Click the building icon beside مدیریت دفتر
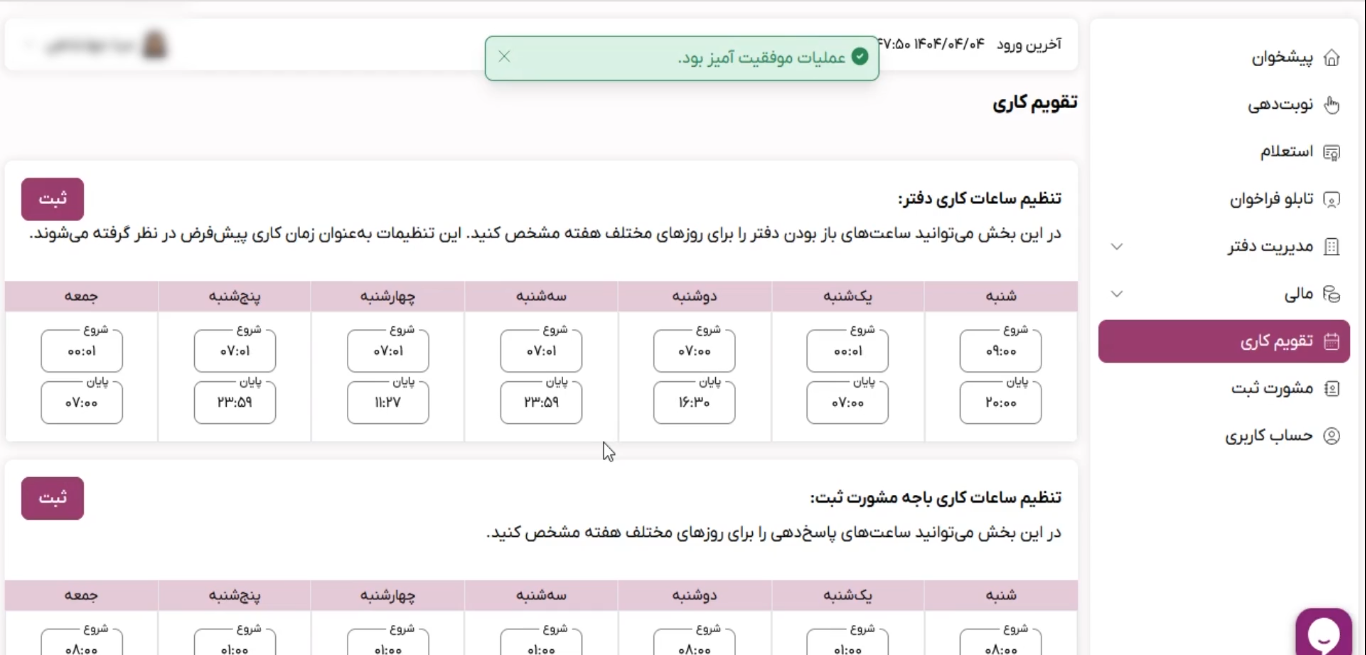Image resolution: width=1366 pixels, height=655 pixels. pyautogui.click(x=1331, y=246)
